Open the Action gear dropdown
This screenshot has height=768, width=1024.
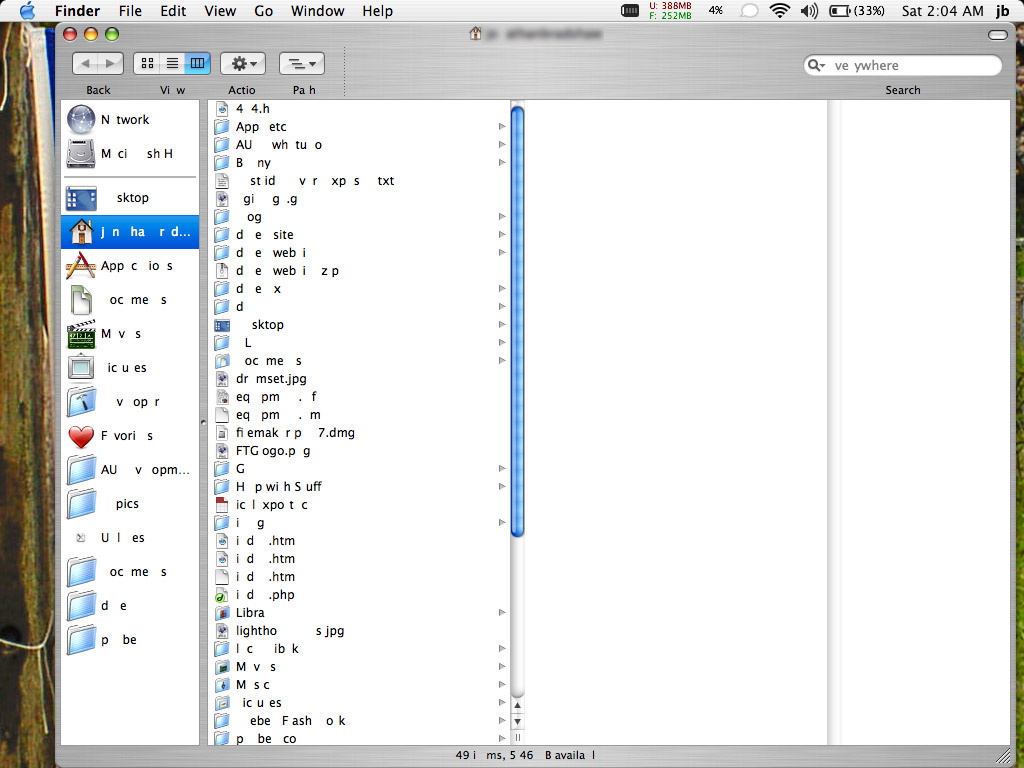pyautogui.click(x=243, y=63)
